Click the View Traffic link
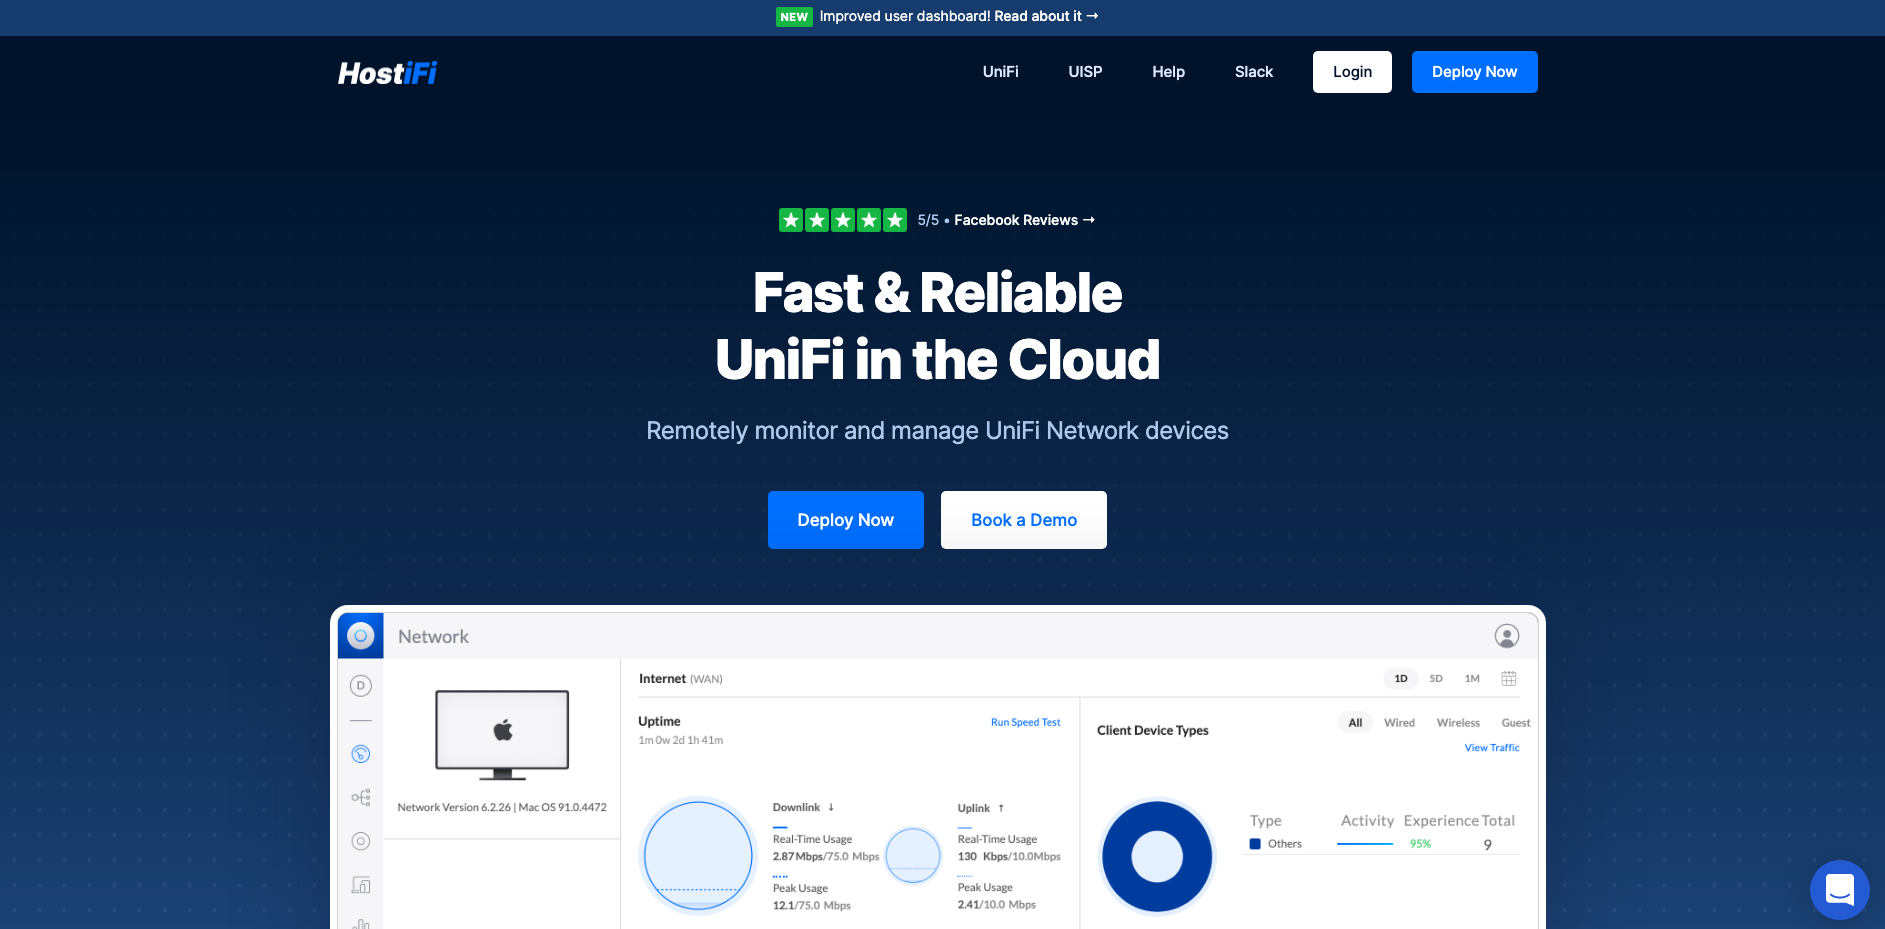This screenshot has height=929, width=1885. 1491,748
